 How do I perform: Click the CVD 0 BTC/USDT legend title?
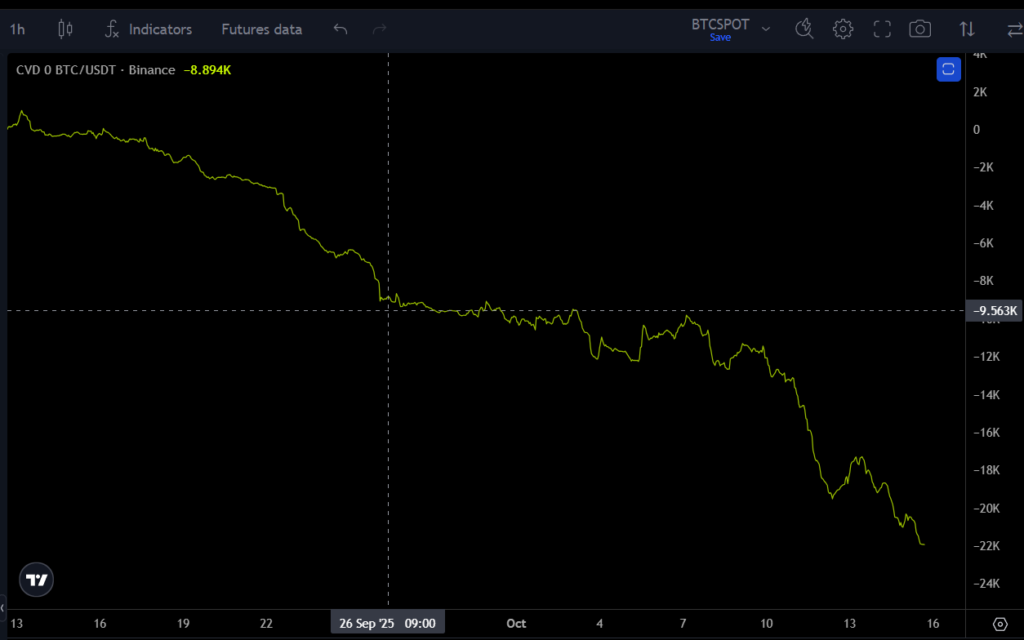tap(95, 70)
